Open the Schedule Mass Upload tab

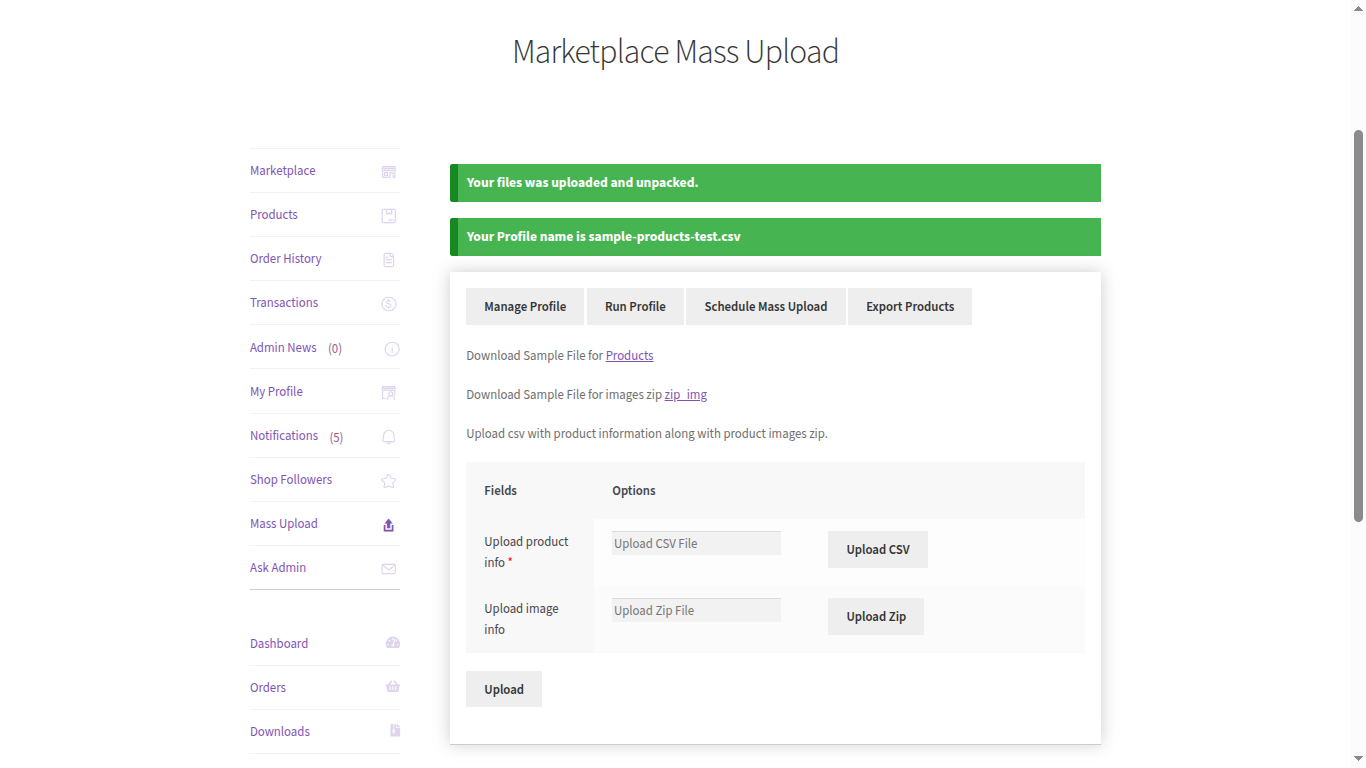(x=765, y=306)
